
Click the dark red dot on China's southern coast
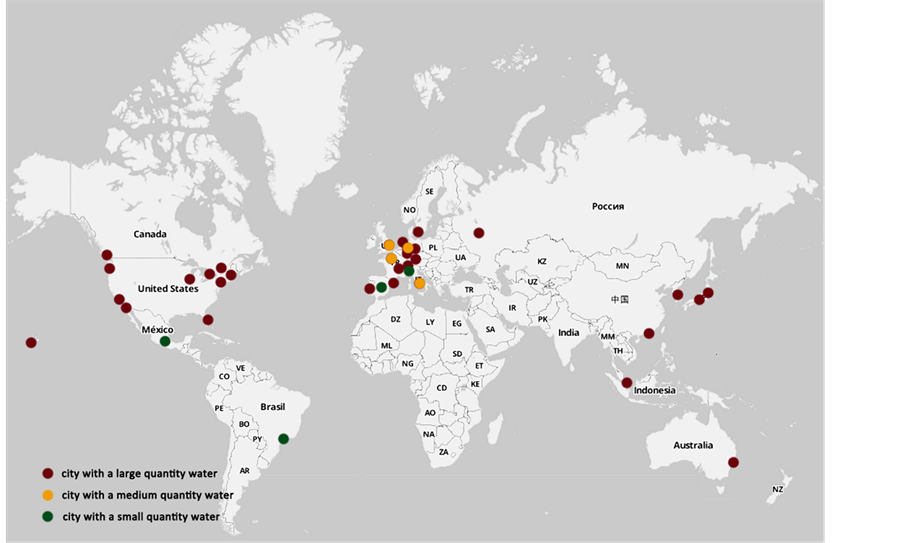[x=649, y=333]
